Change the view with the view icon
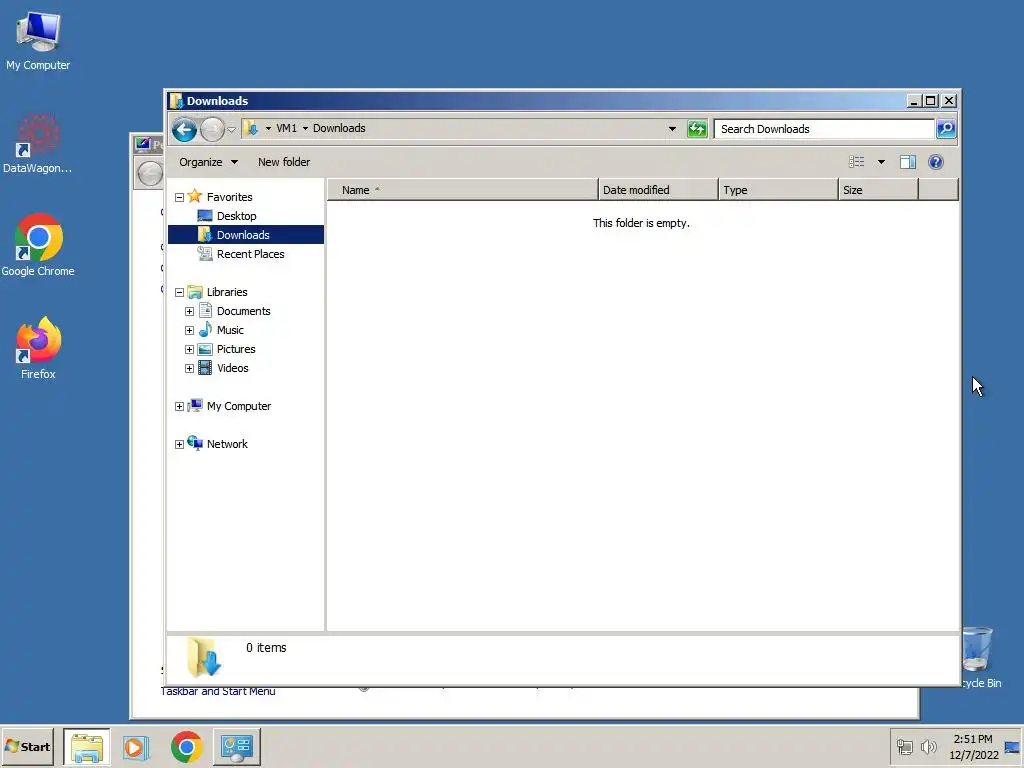Screen dimensions: 1024x768 tap(856, 162)
